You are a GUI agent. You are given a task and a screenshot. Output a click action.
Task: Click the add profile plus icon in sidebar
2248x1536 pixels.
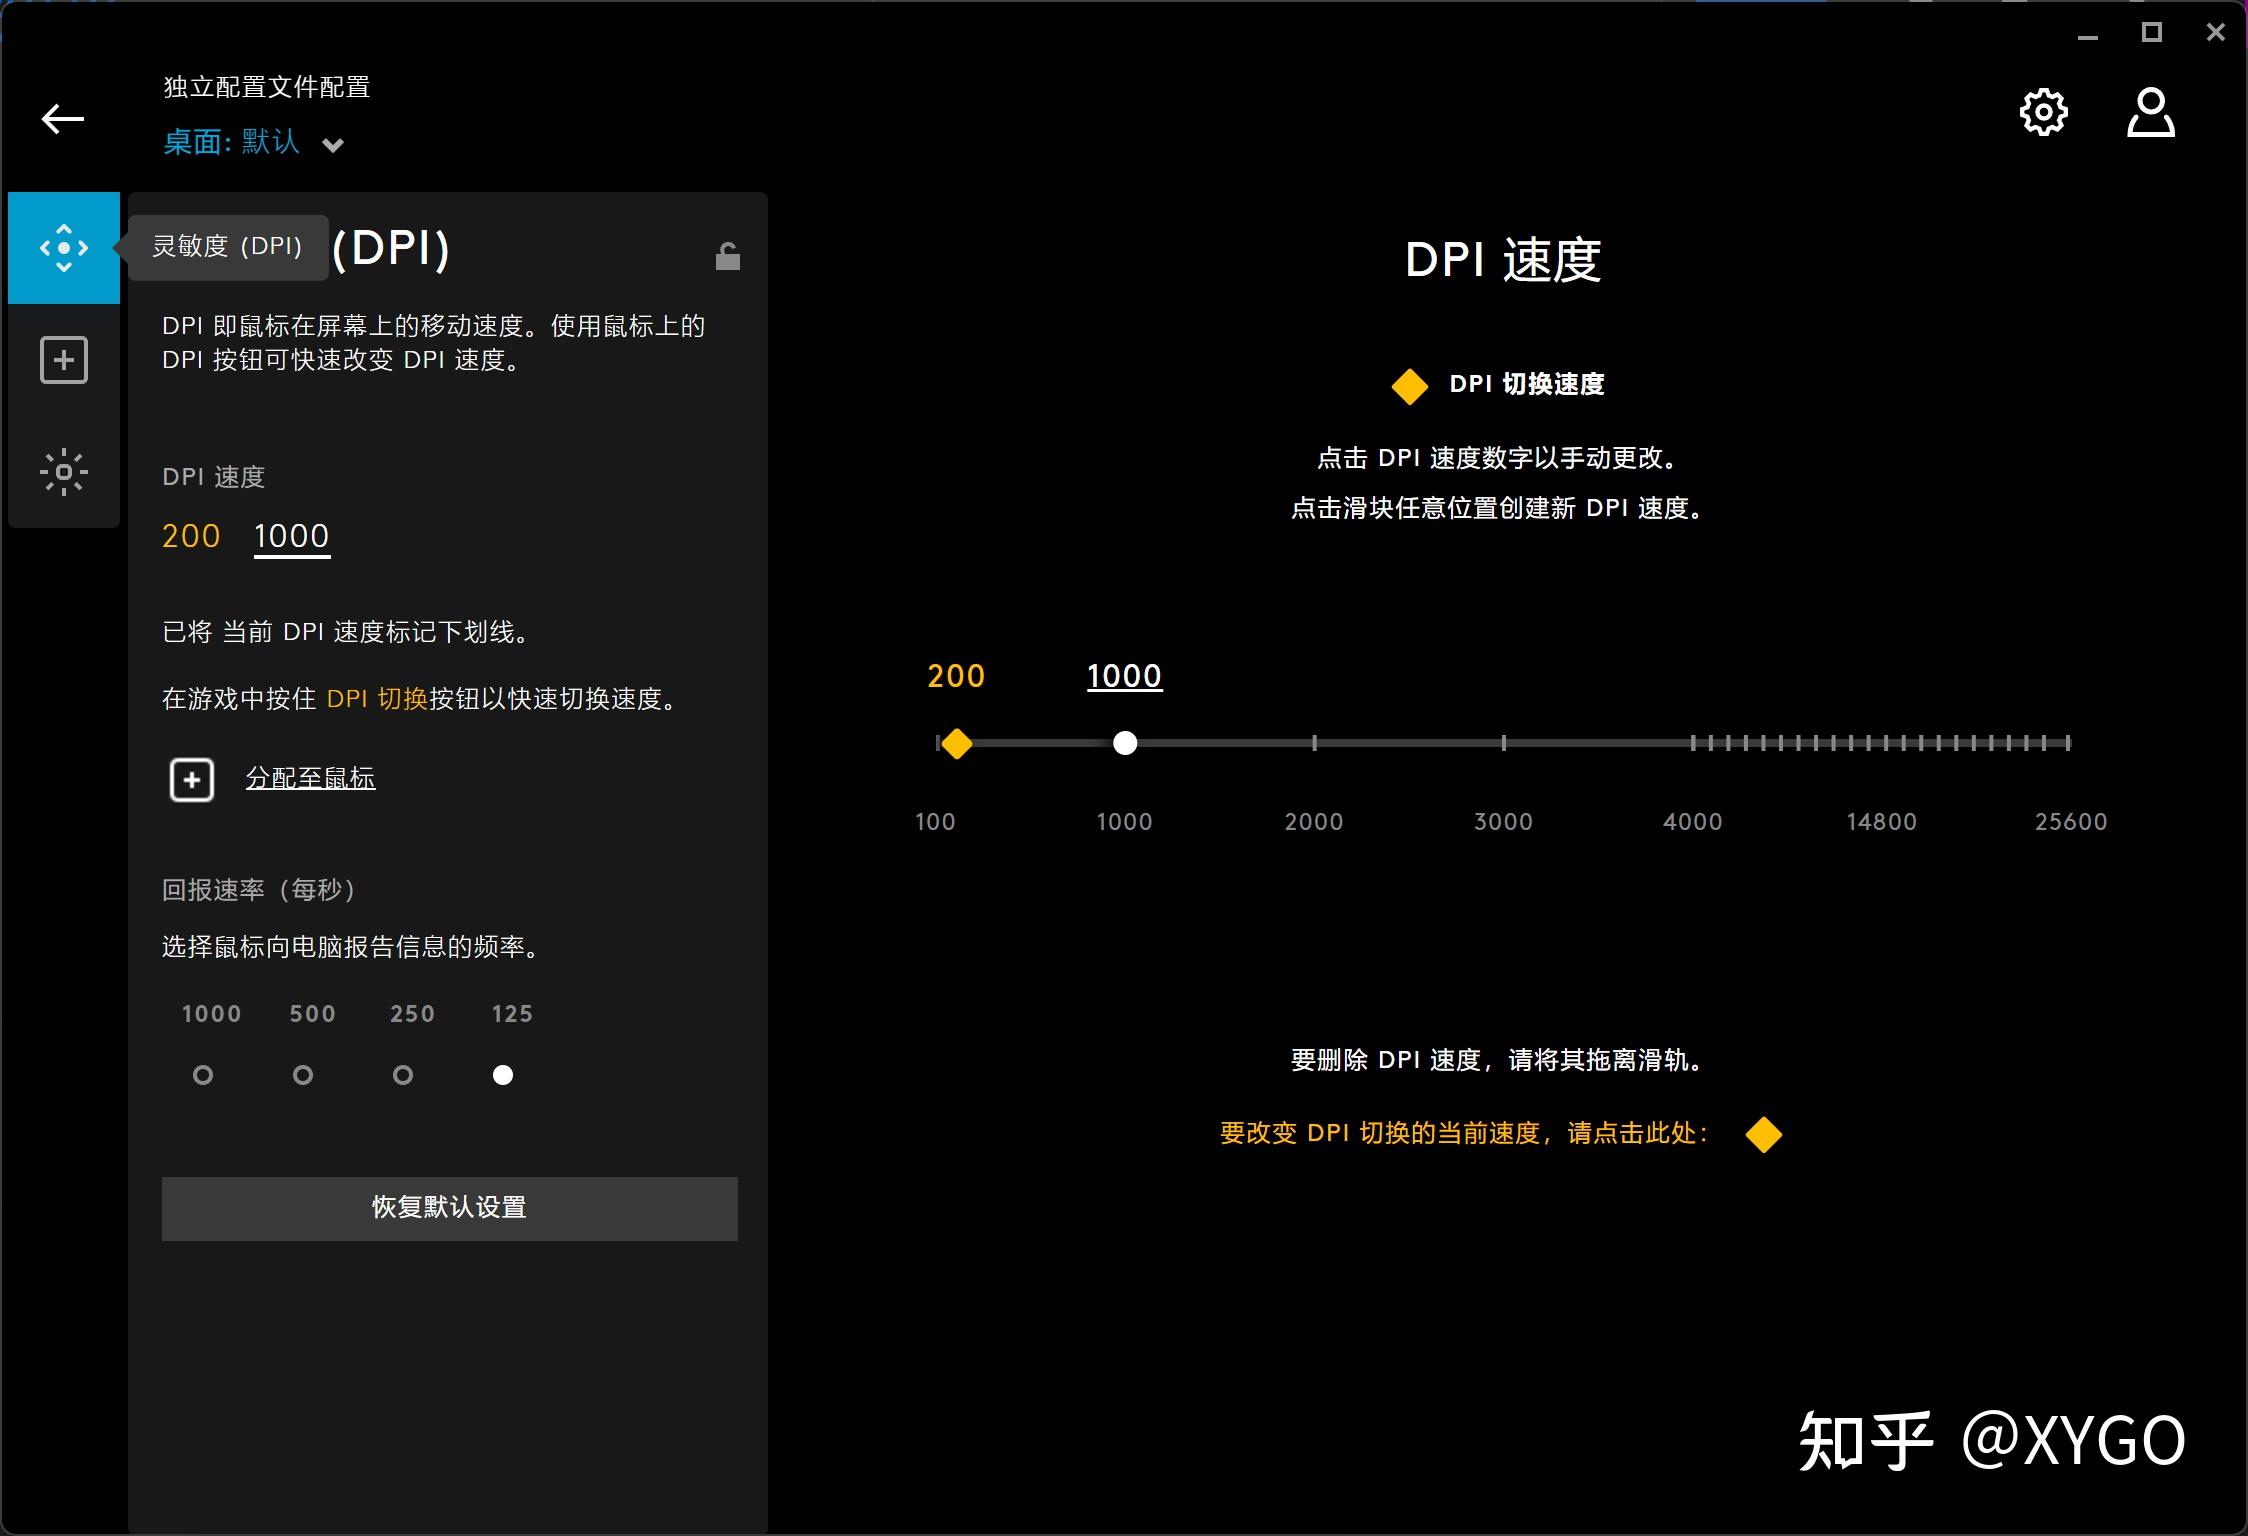pyautogui.click(x=63, y=360)
